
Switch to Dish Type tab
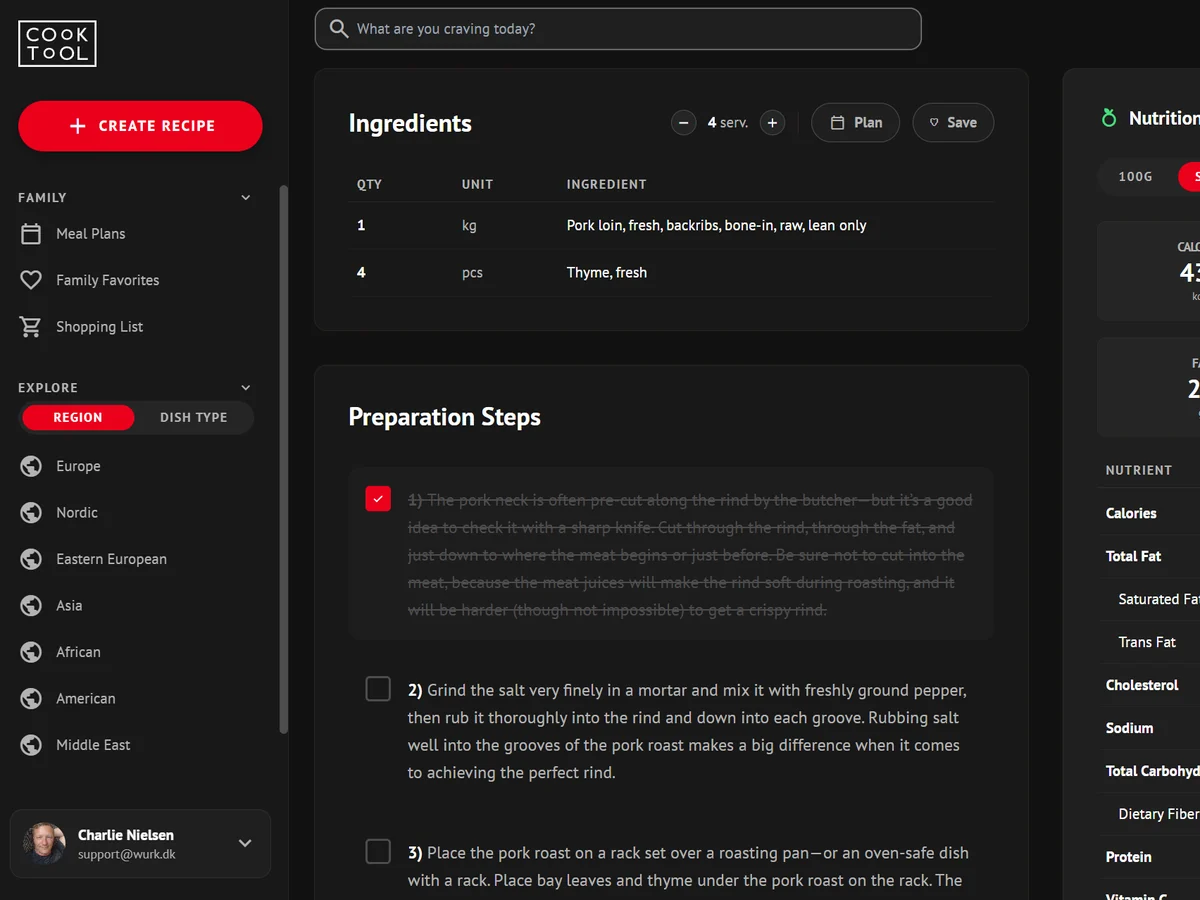point(194,418)
